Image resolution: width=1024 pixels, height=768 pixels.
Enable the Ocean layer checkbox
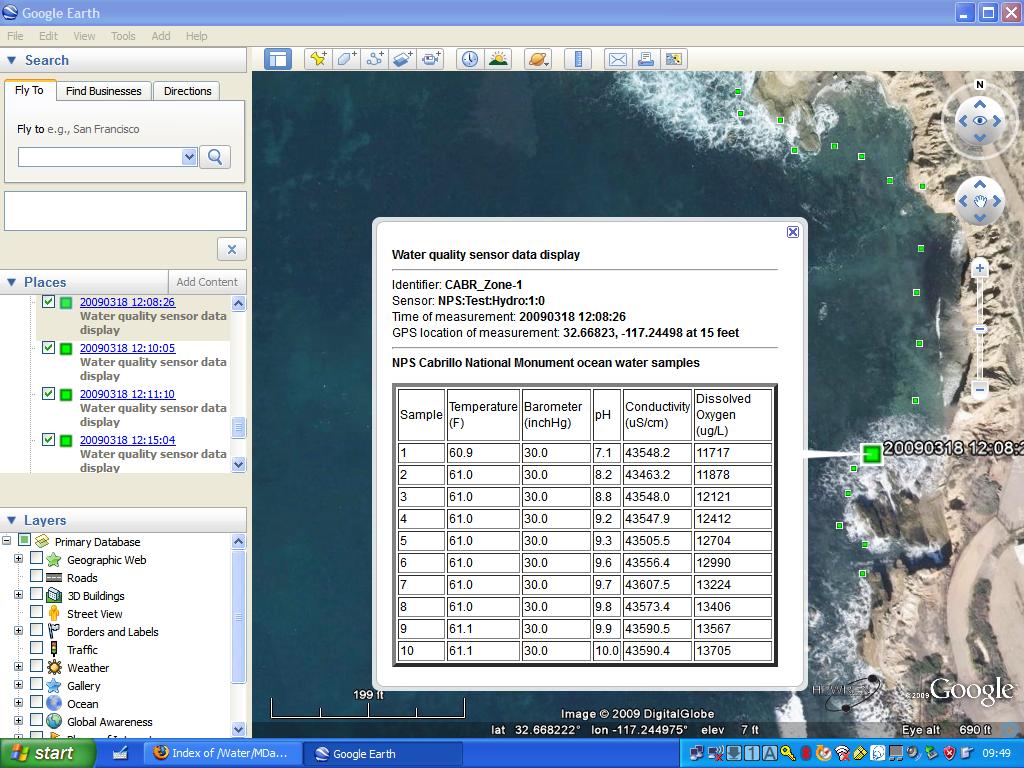click(37, 702)
